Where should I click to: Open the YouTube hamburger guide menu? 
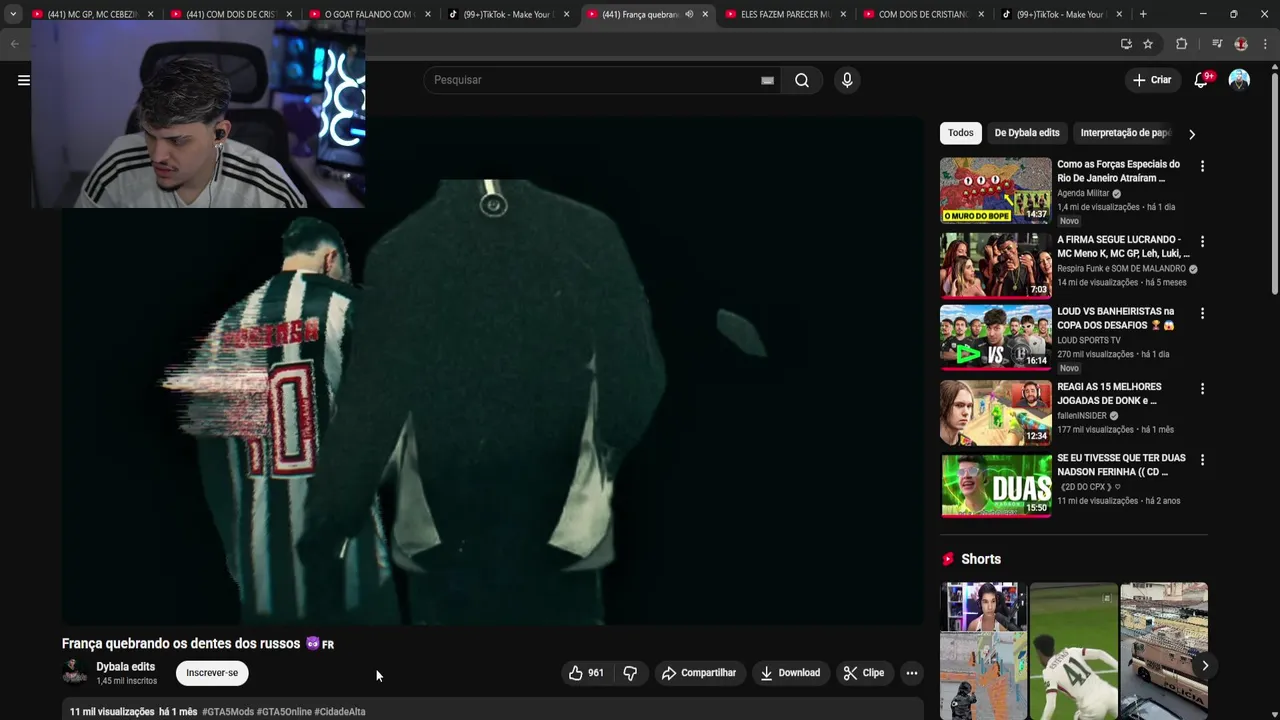[24, 80]
